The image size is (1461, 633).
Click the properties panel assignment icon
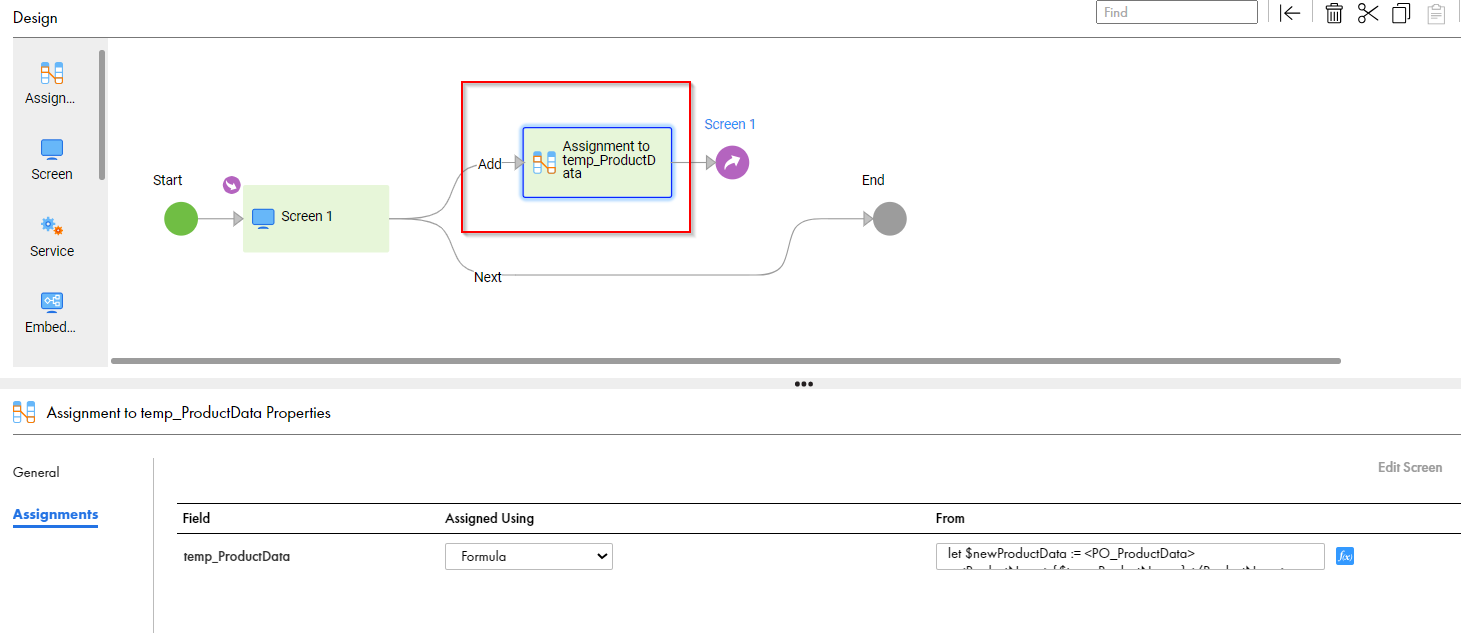[x=24, y=412]
